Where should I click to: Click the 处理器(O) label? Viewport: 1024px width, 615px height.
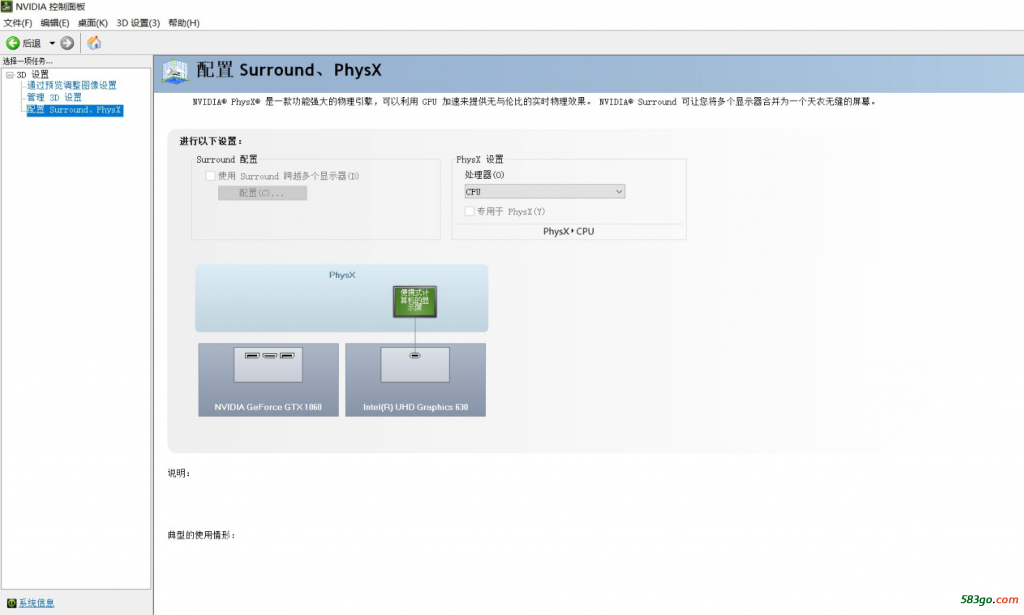485,175
